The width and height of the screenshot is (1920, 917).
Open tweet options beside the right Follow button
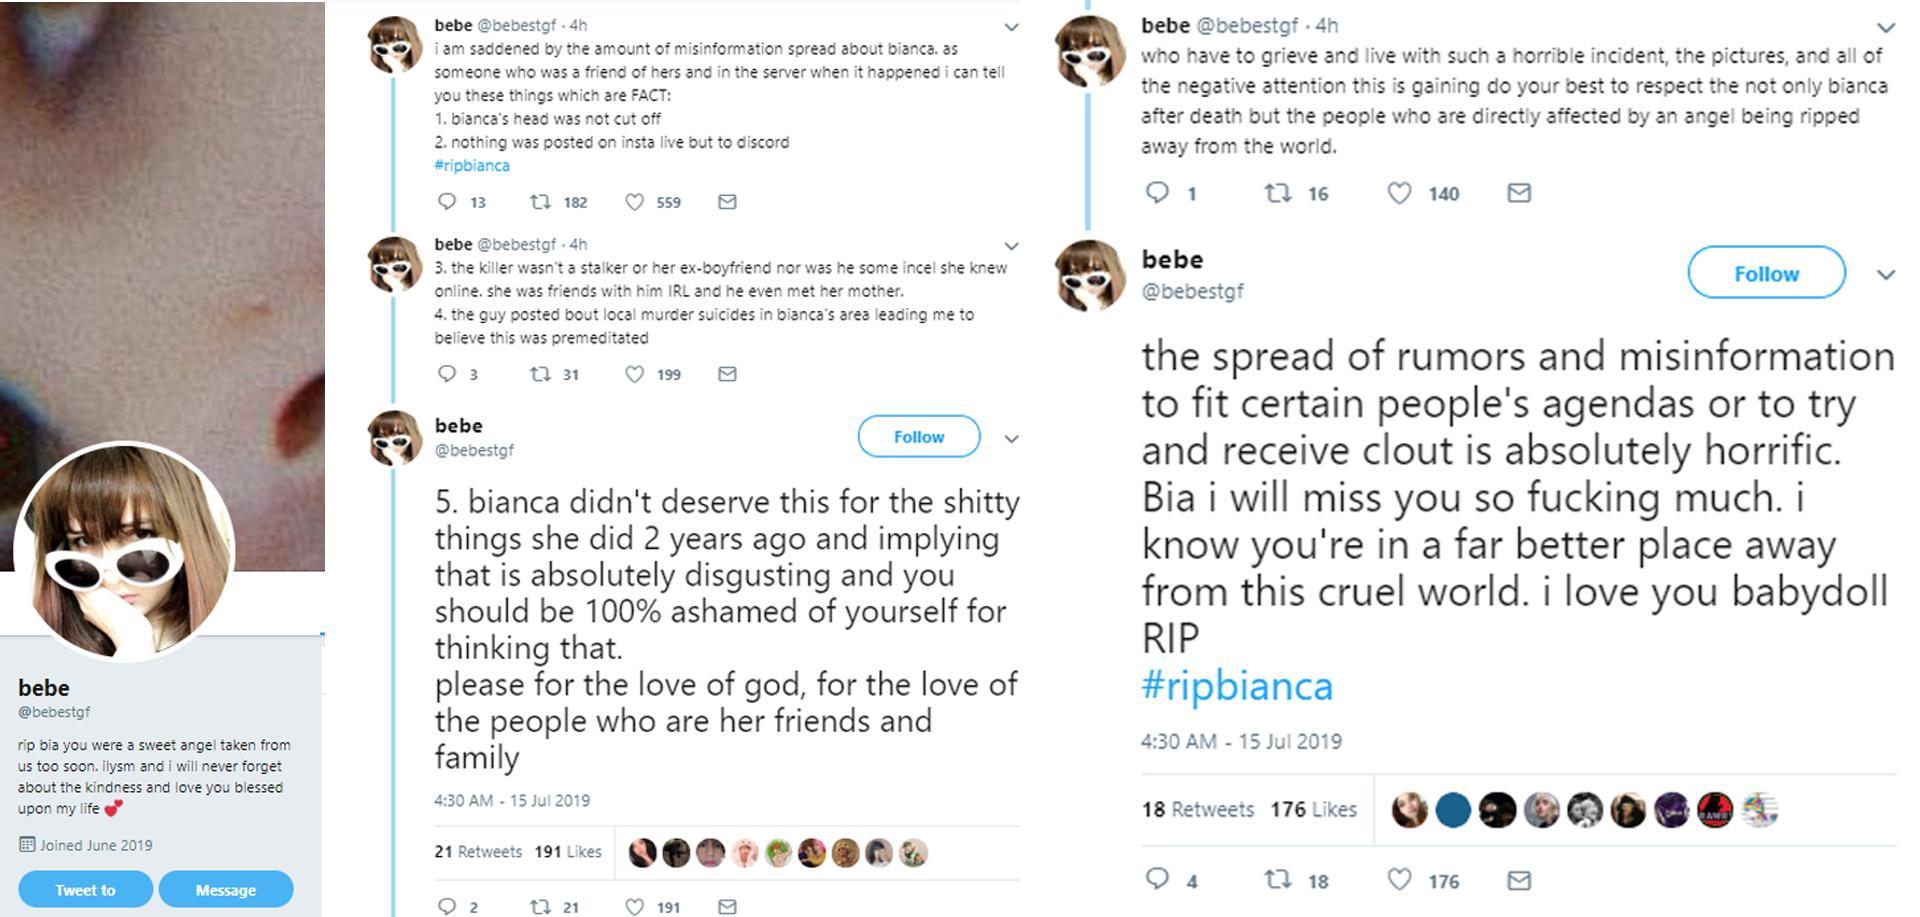point(1886,274)
